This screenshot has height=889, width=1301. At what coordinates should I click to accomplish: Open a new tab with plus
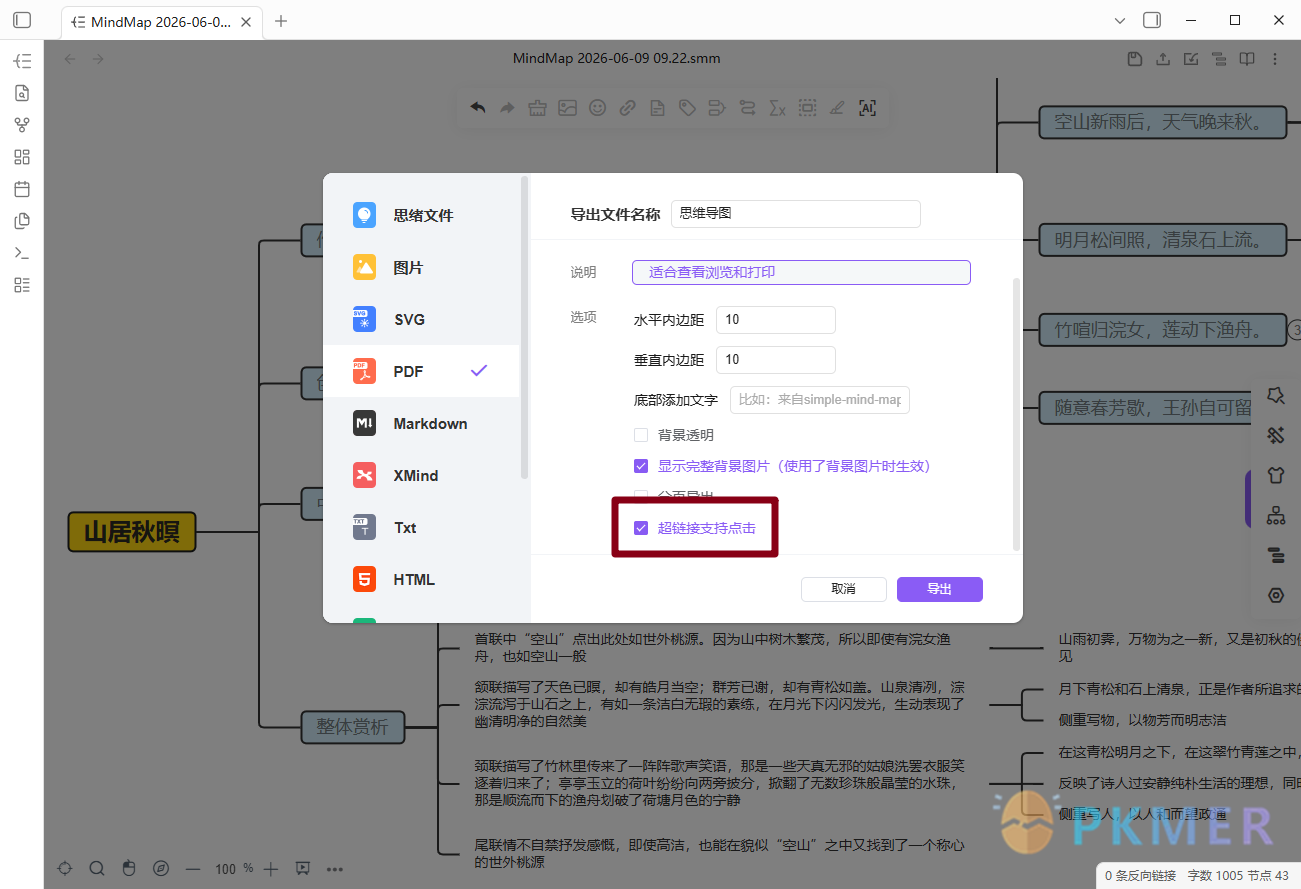tap(281, 21)
